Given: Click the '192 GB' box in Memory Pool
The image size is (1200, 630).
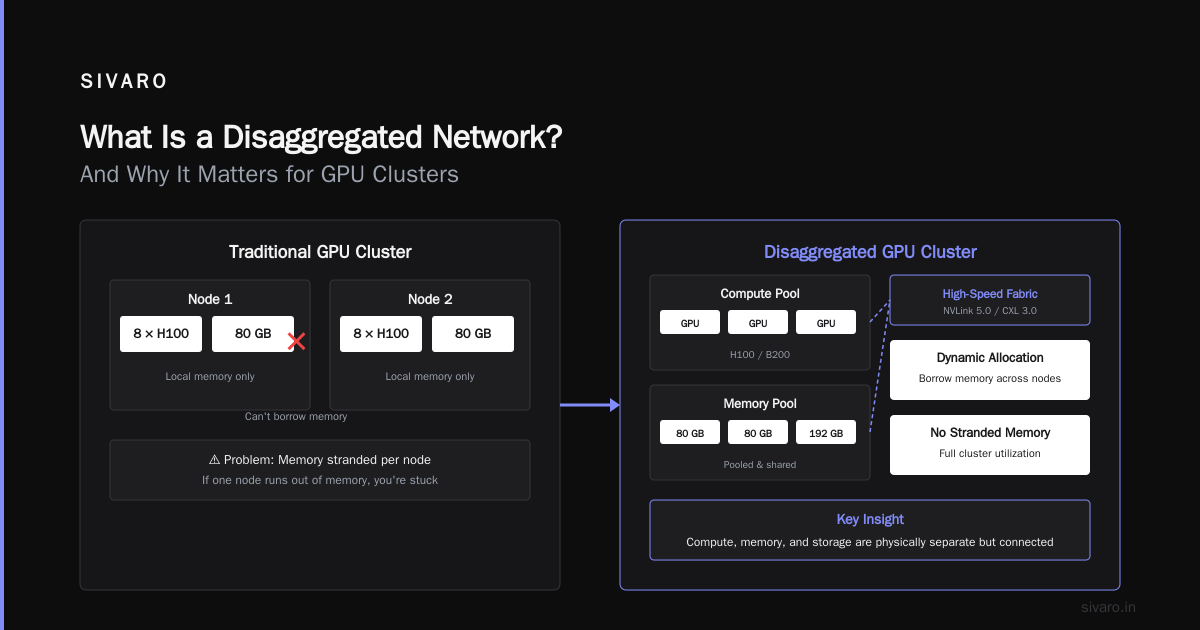Looking at the screenshot, I should pos(826,432).
